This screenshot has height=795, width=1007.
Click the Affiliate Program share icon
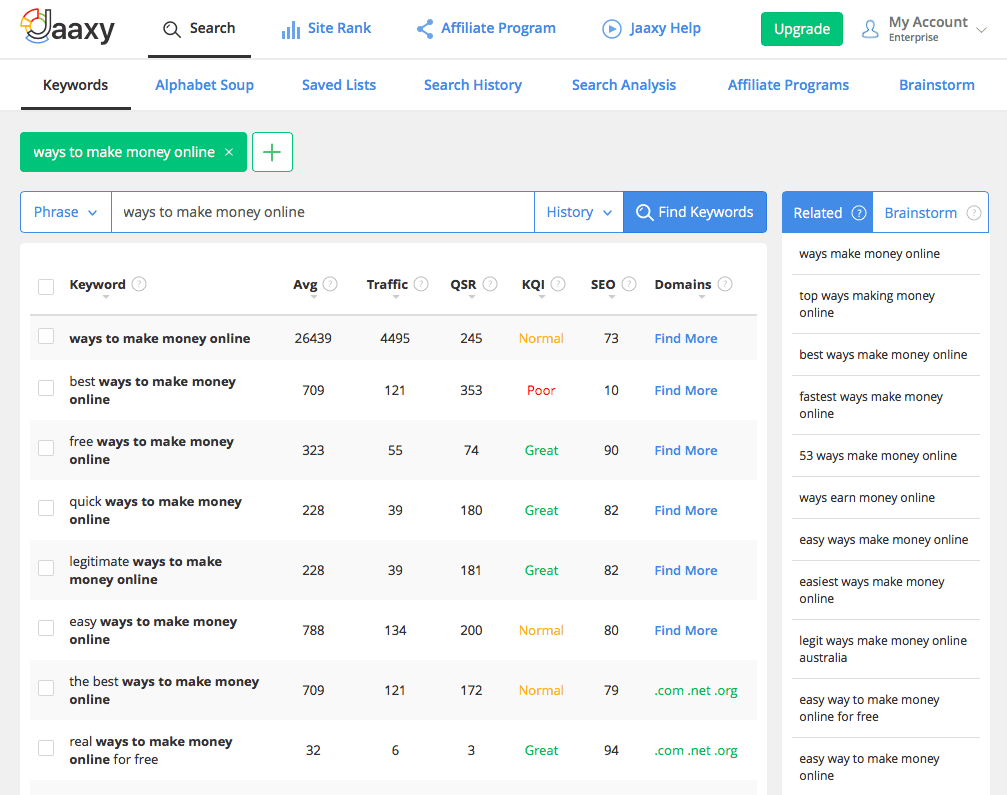425,29
